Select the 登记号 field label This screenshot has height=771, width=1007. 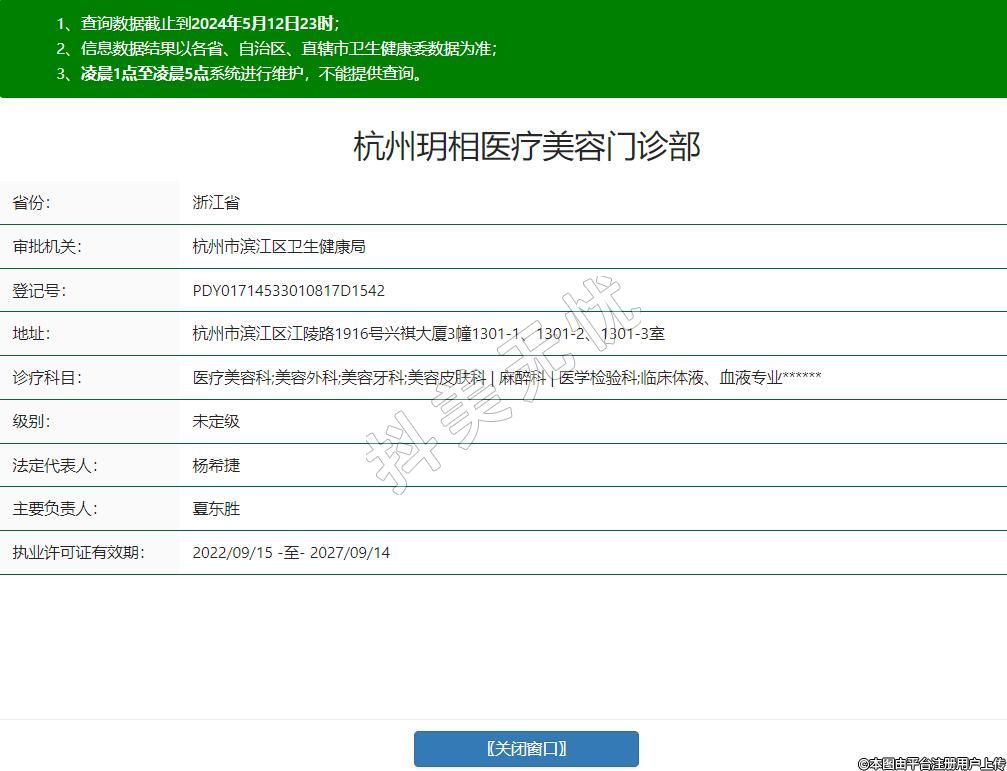click(38, 291)
